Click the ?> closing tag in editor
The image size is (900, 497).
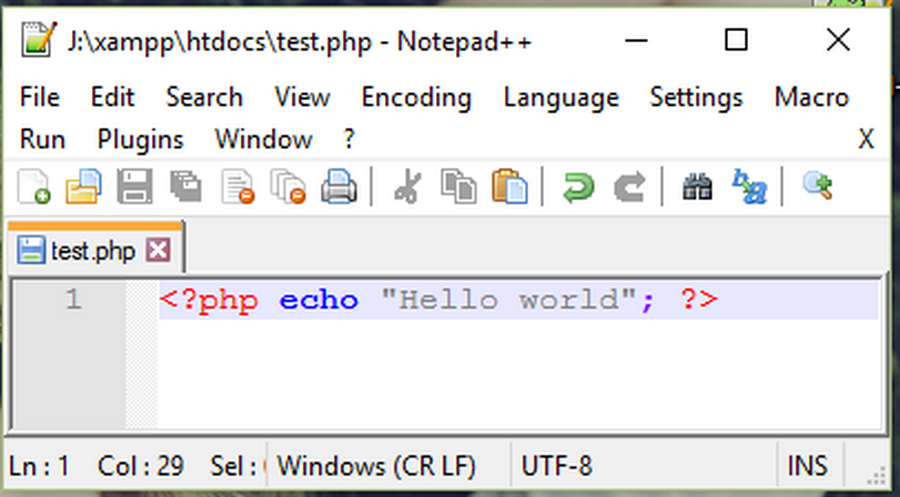click(699, 300)
